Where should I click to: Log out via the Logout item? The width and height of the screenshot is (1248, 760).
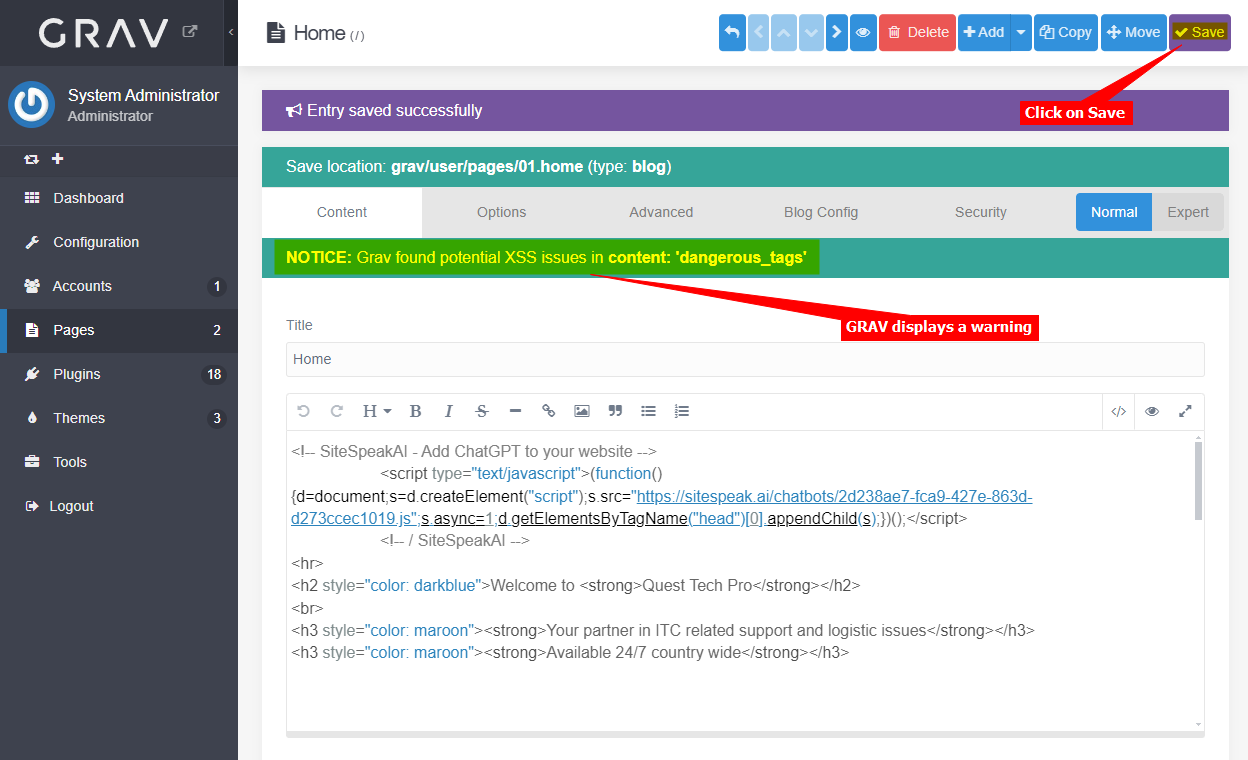click(x=119, y=506)
